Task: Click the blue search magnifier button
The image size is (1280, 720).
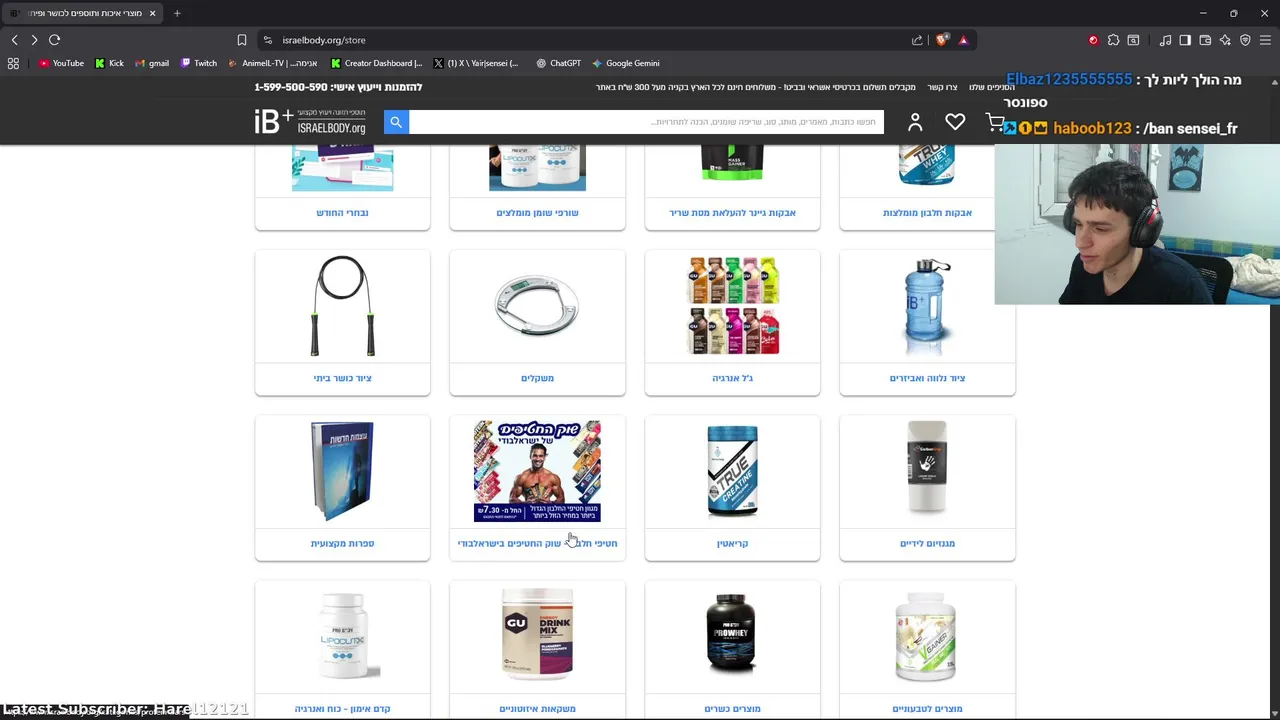Action: click(396, 122)
